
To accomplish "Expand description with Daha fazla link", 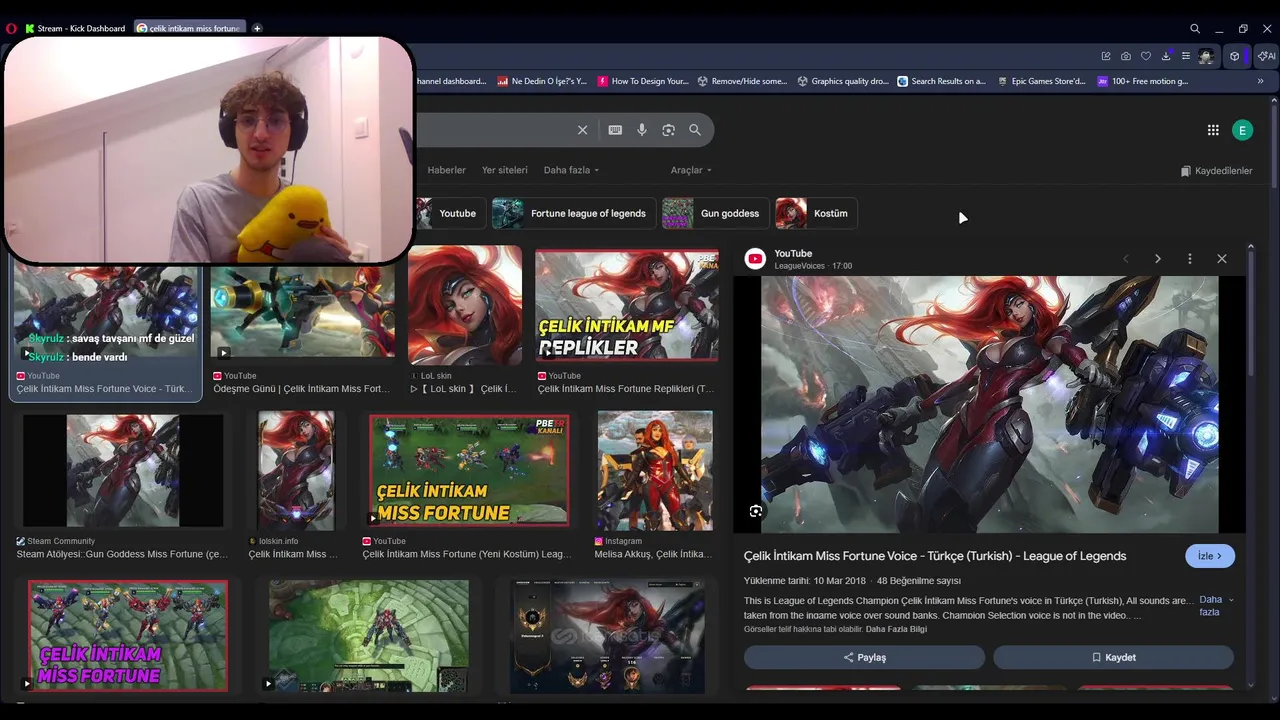I will tap(1215, 606).
